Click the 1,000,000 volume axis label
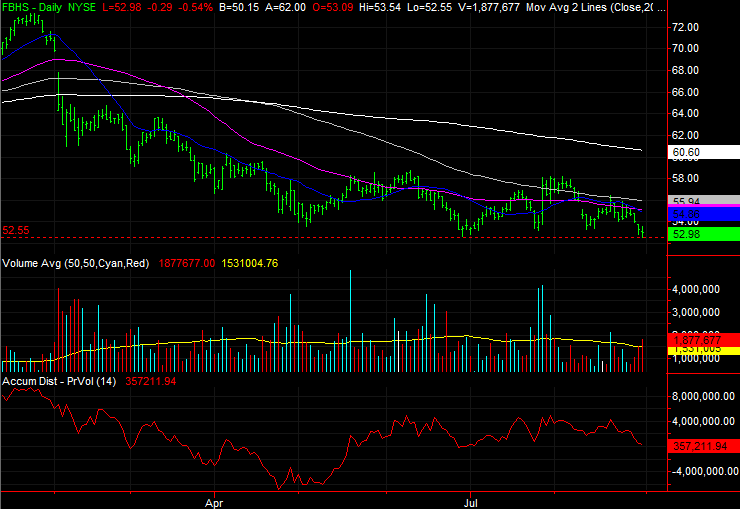This screenshot has width=740, height=509. 696,359
